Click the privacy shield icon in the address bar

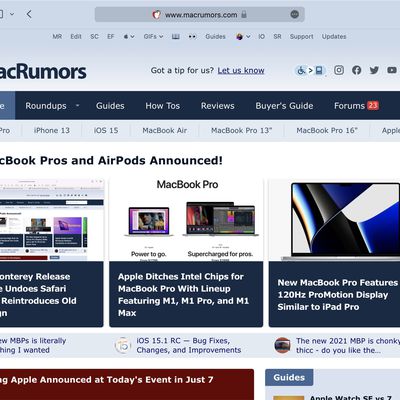tap(156, 15)
